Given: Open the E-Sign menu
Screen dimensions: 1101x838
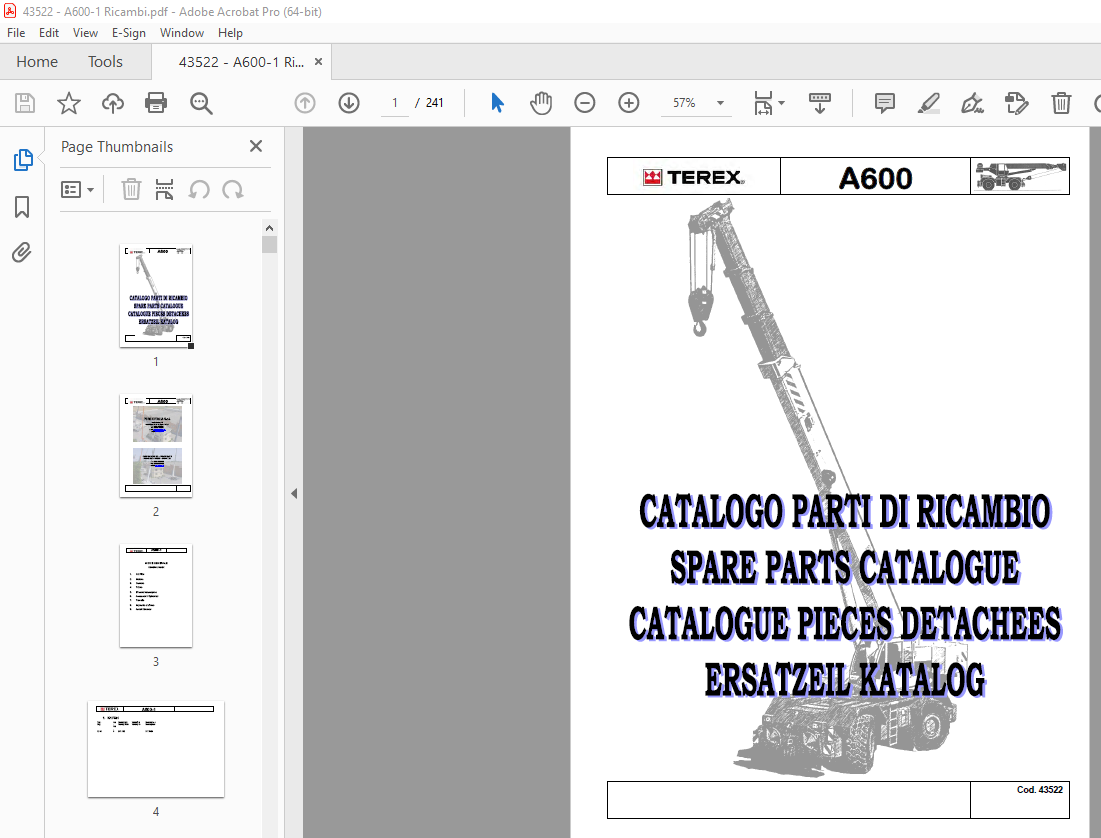Looking at the screenshot, I should coord(128,33).
